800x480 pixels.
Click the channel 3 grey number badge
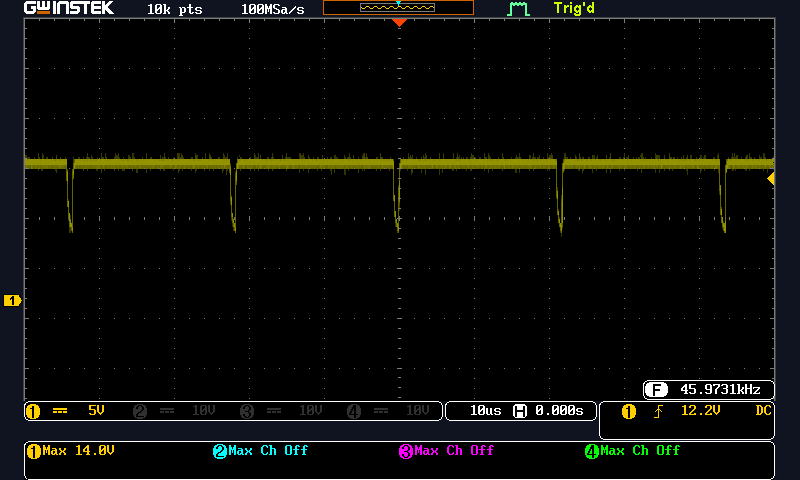point(247,411)
